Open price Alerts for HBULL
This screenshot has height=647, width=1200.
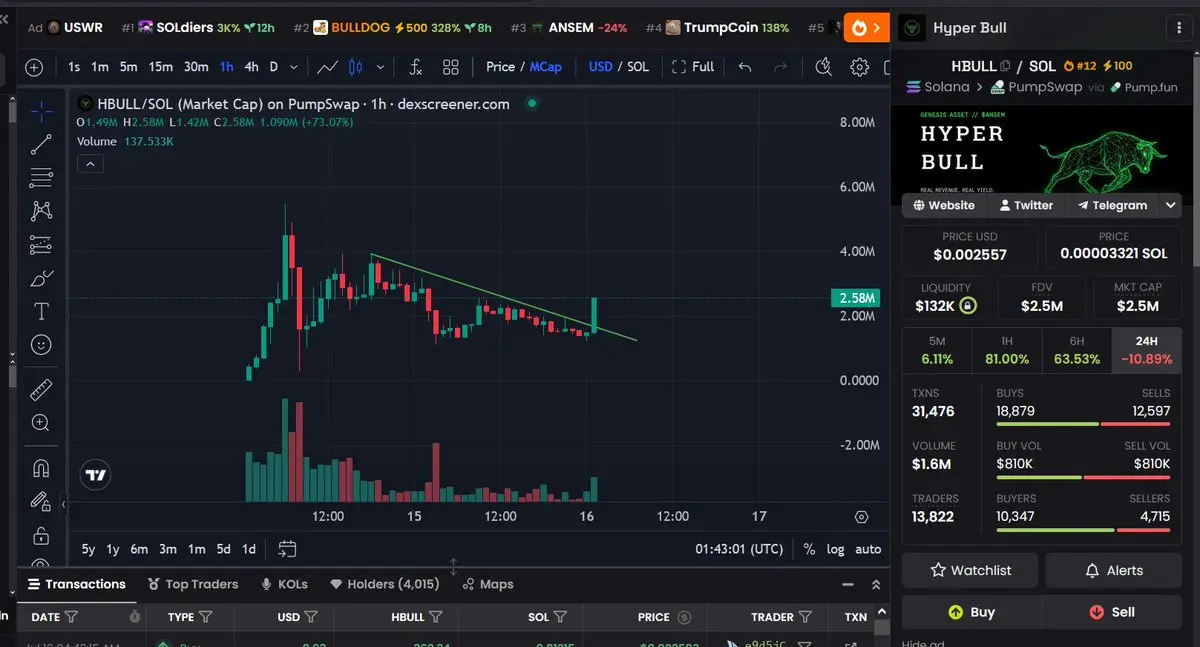pyautogui.click(x=1114, y=570)
